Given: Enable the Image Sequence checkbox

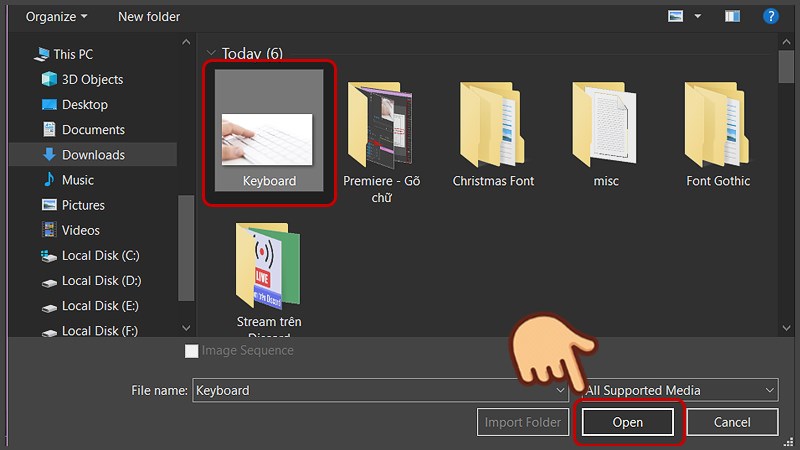Looking at the screenshot, I should tap(192, 351).
